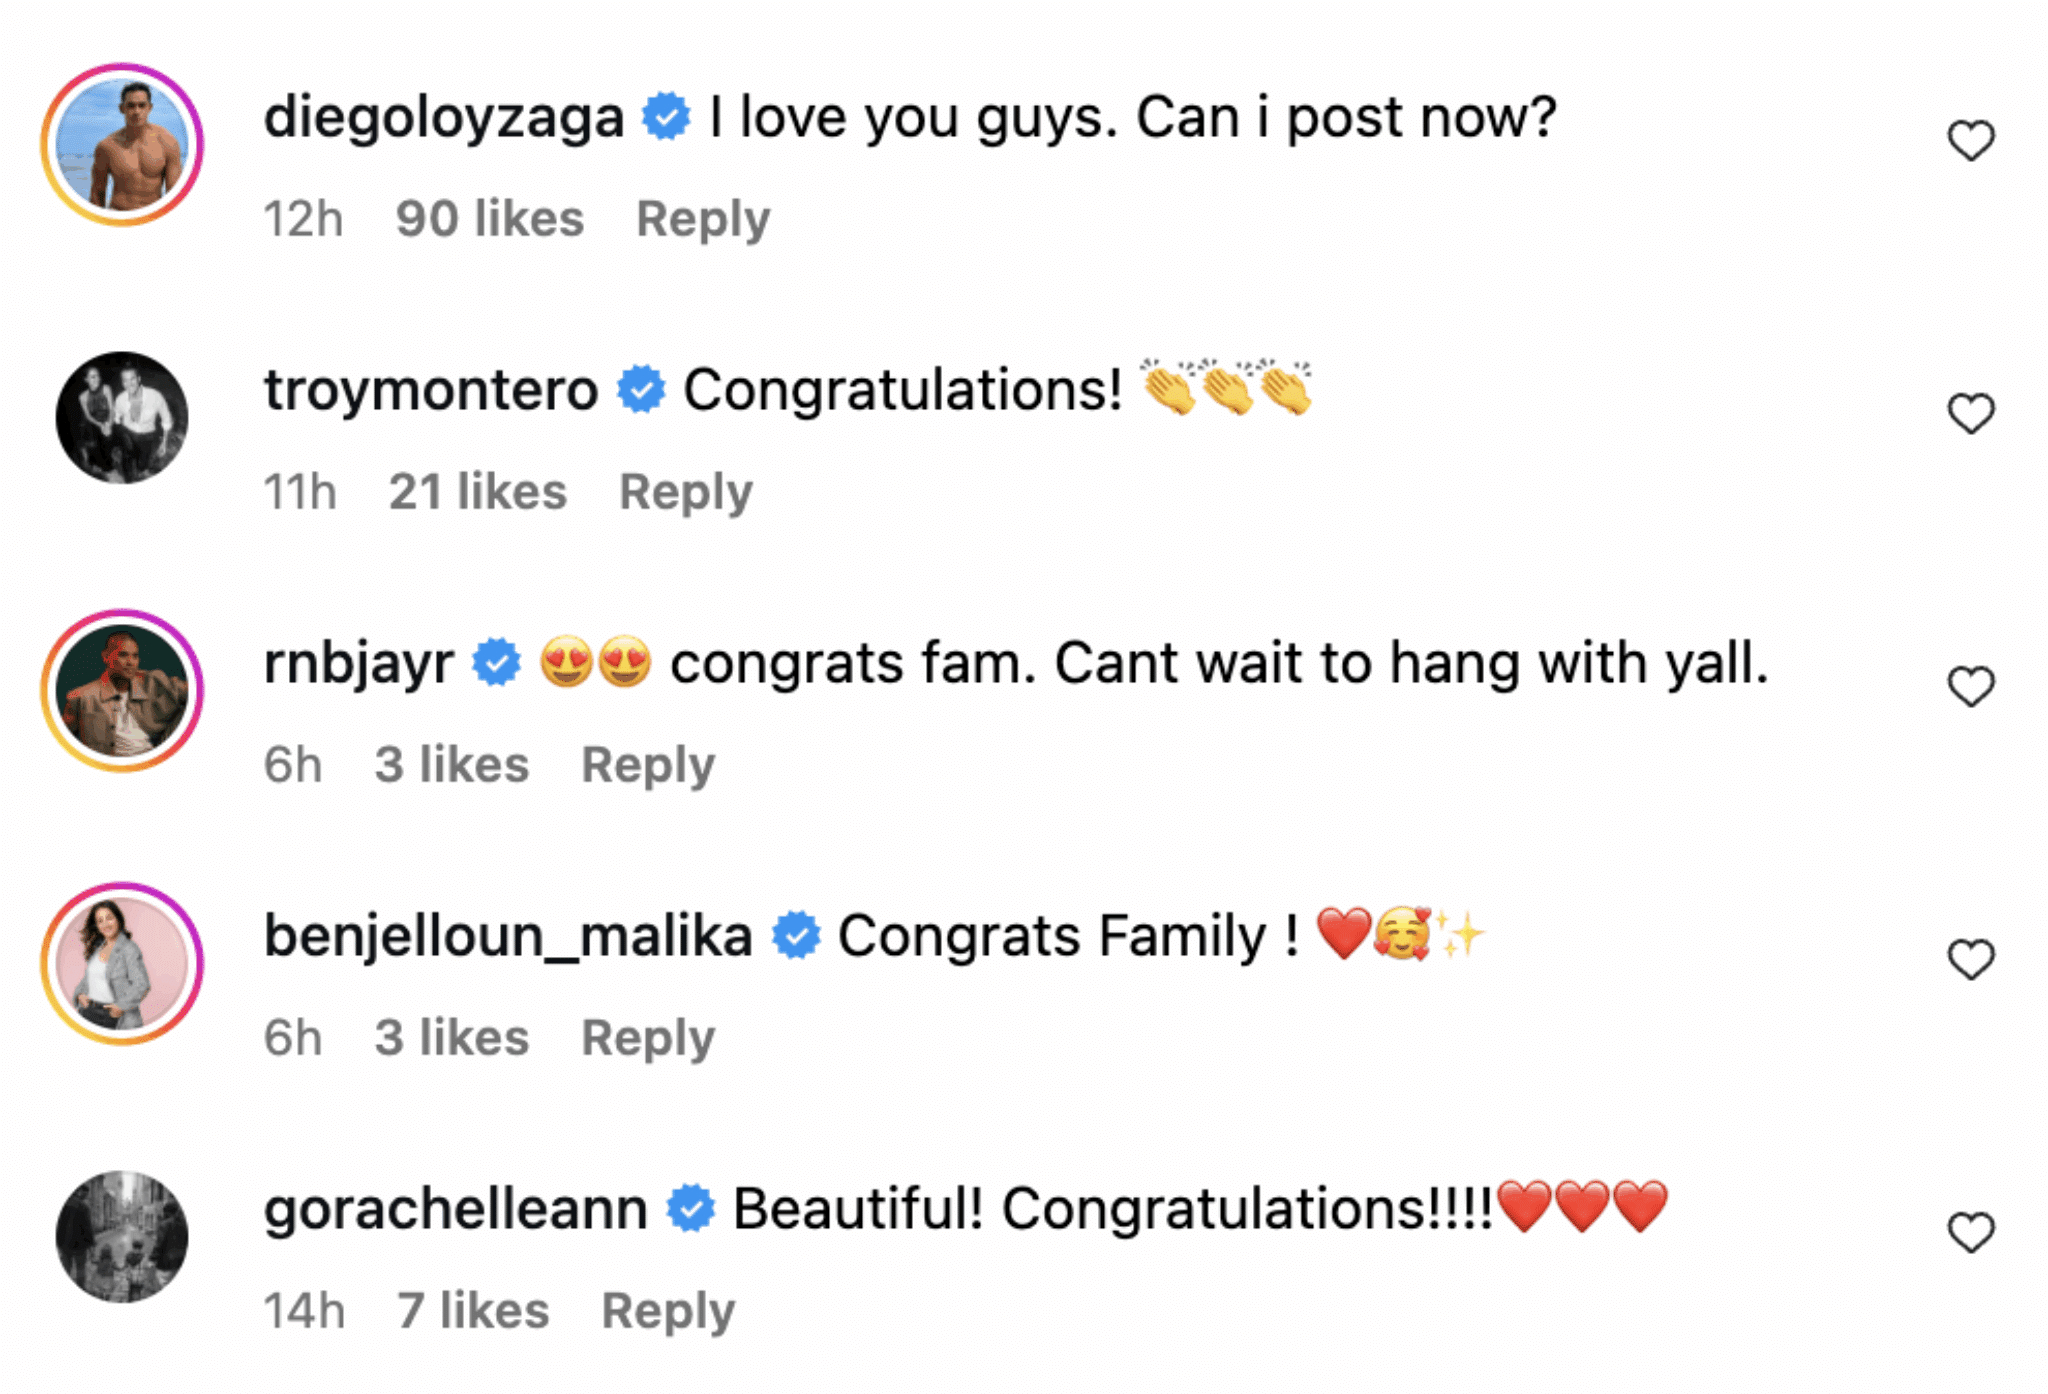Click the verified badge next to troymontero

642,391
